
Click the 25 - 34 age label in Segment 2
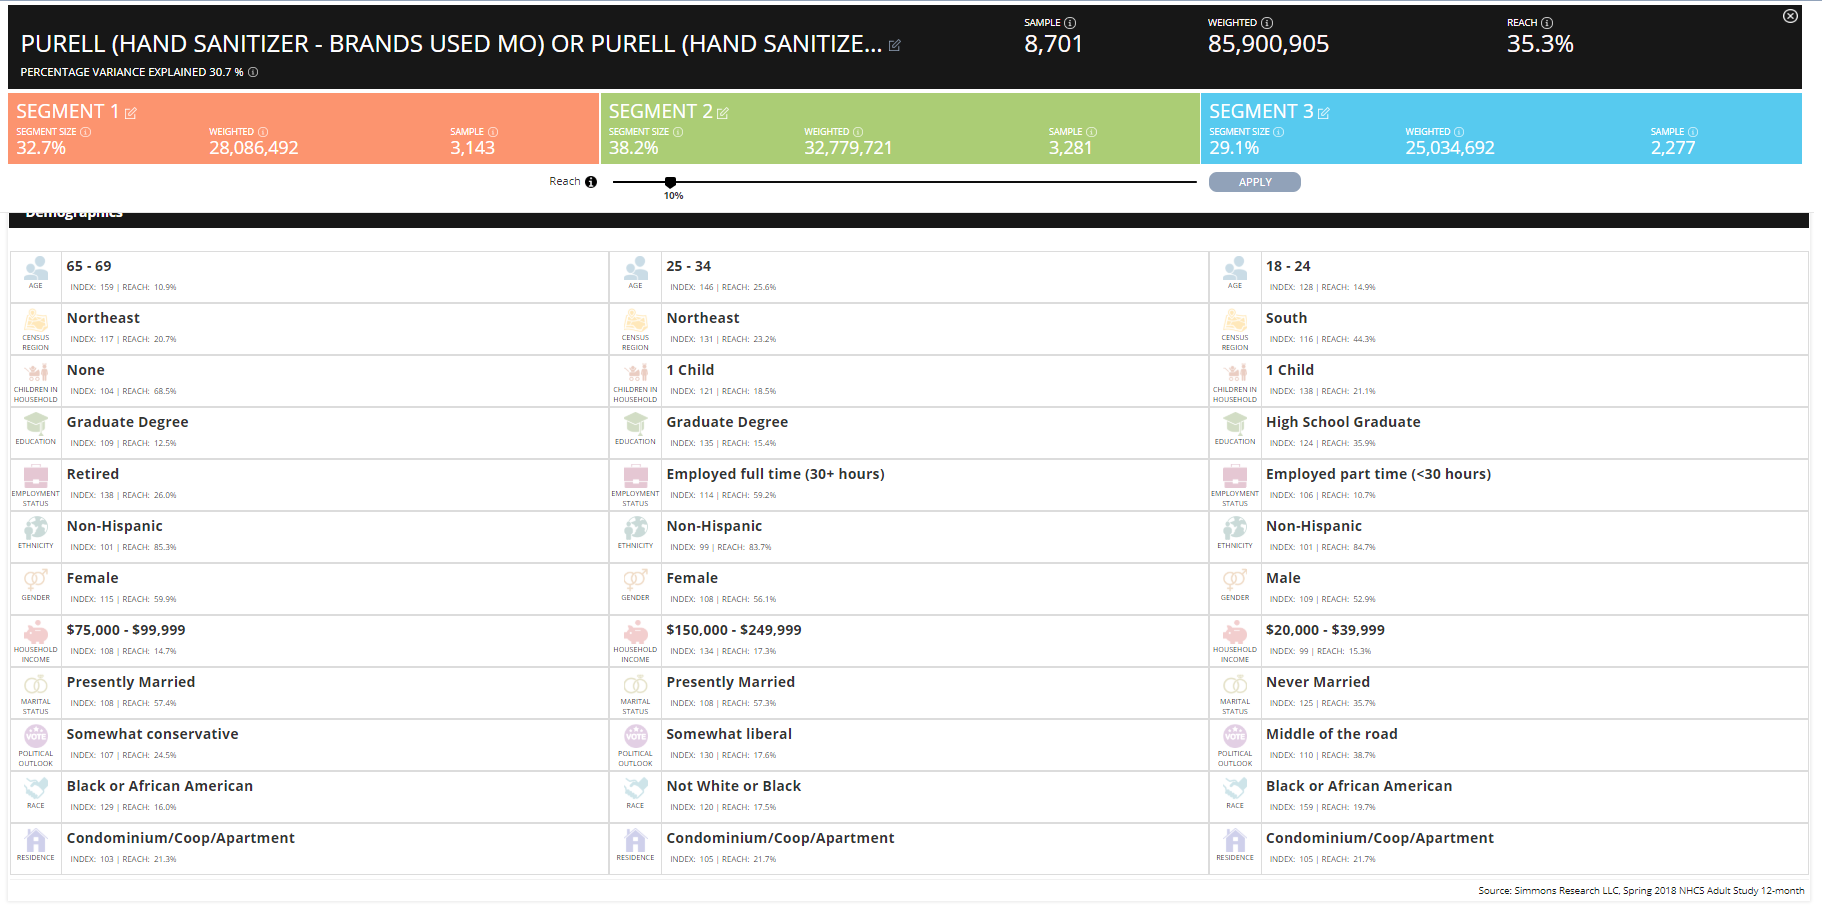tap(688, 266)
